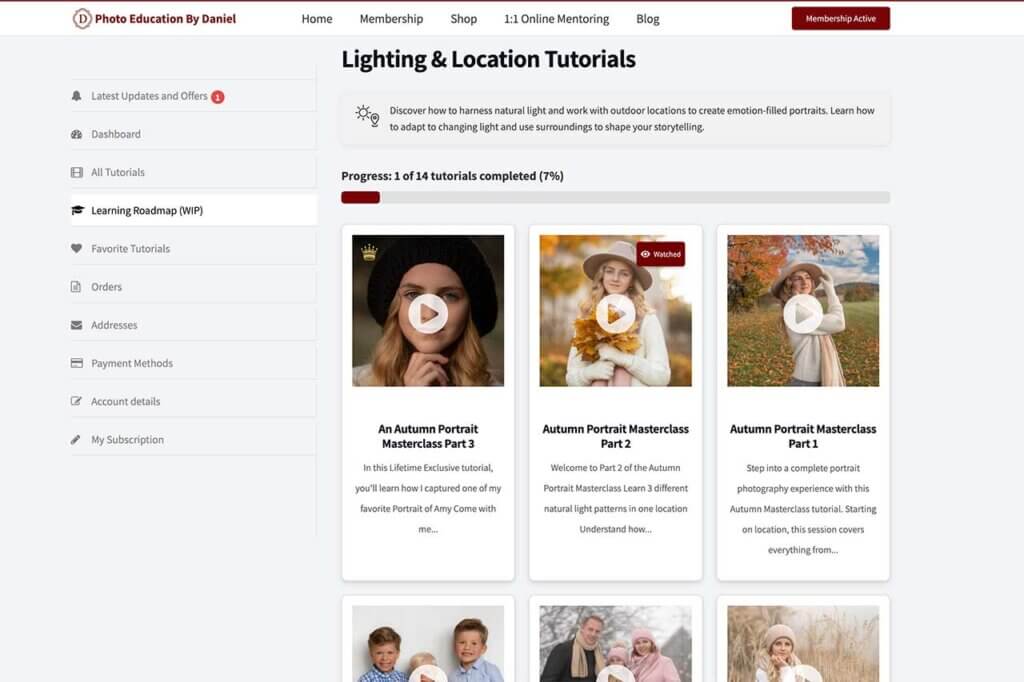Click the circular D logo icon

(82, 19)
